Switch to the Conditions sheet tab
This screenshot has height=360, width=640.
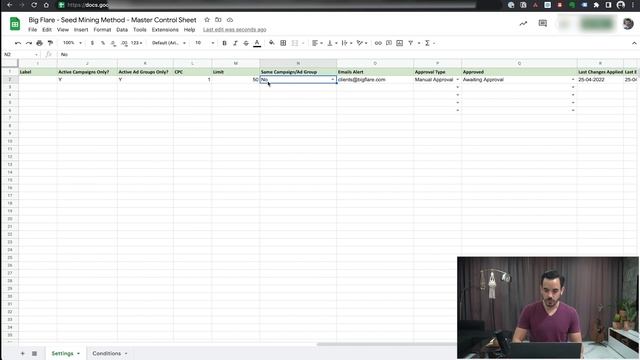(110, 353)
